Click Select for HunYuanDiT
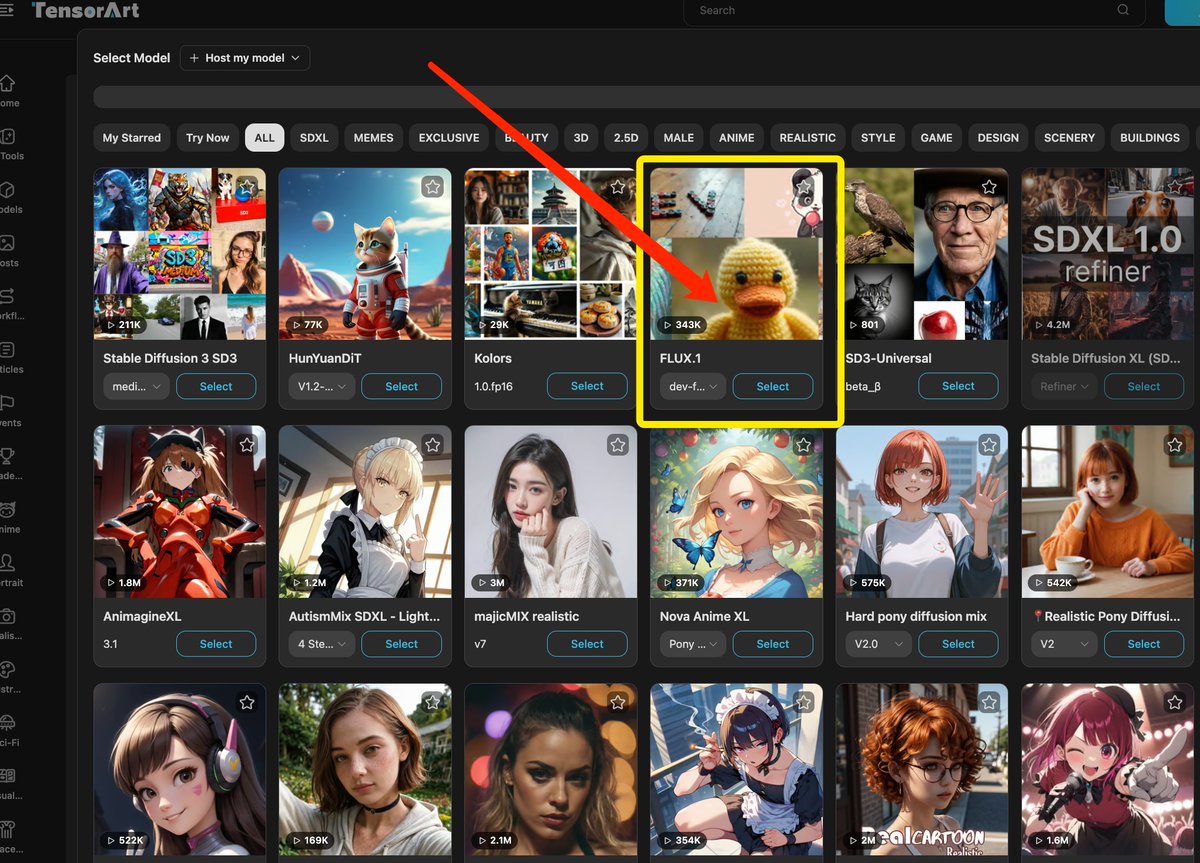The height and width of the screenshot is (863, 1200). [402, 386]
